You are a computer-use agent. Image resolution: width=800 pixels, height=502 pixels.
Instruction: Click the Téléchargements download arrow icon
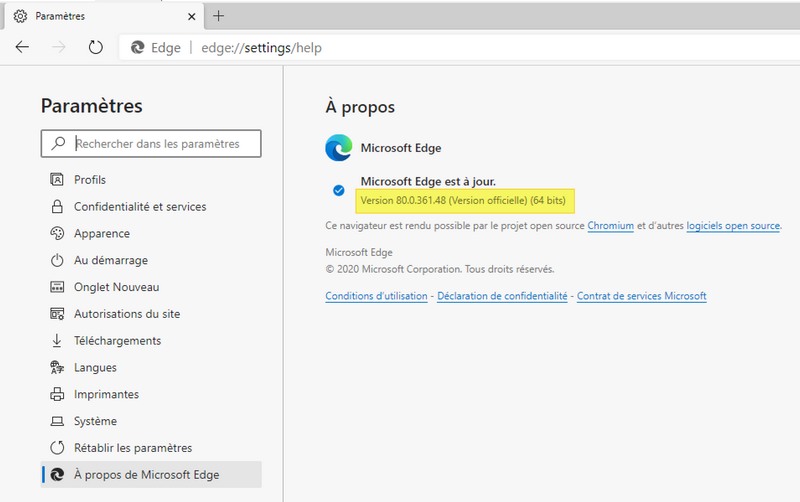coord(56,341)
